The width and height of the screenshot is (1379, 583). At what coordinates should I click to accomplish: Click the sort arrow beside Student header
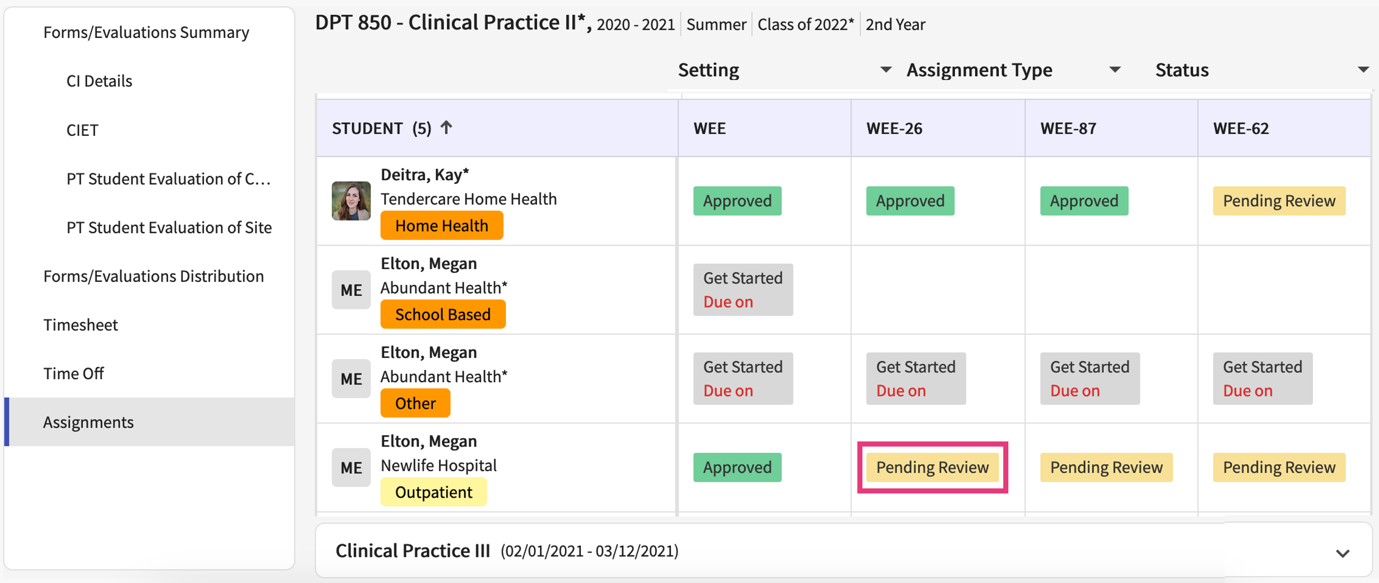tap(446, 127)
